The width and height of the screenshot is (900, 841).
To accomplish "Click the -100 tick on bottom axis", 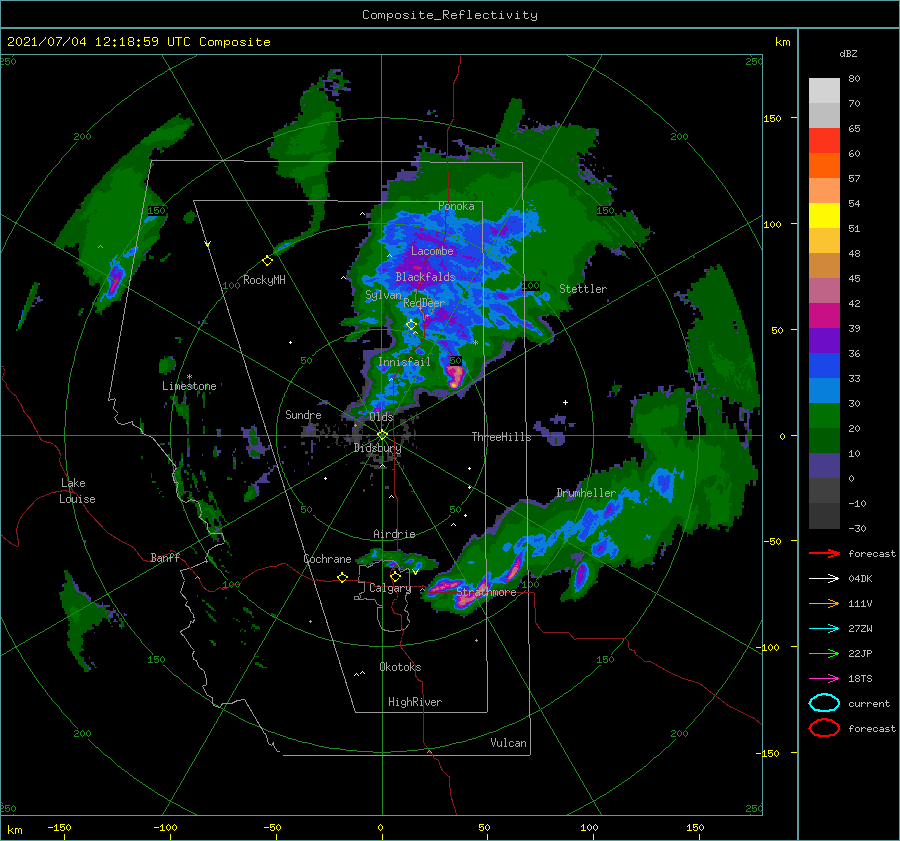I will [165, 827].
